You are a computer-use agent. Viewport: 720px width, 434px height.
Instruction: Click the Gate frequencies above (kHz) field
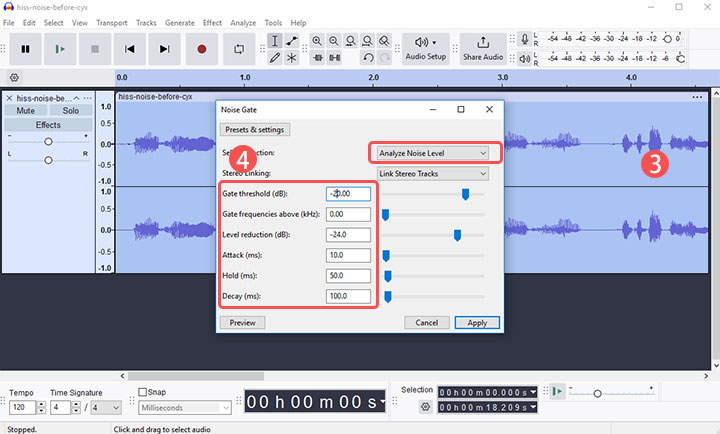pos(348,214)
